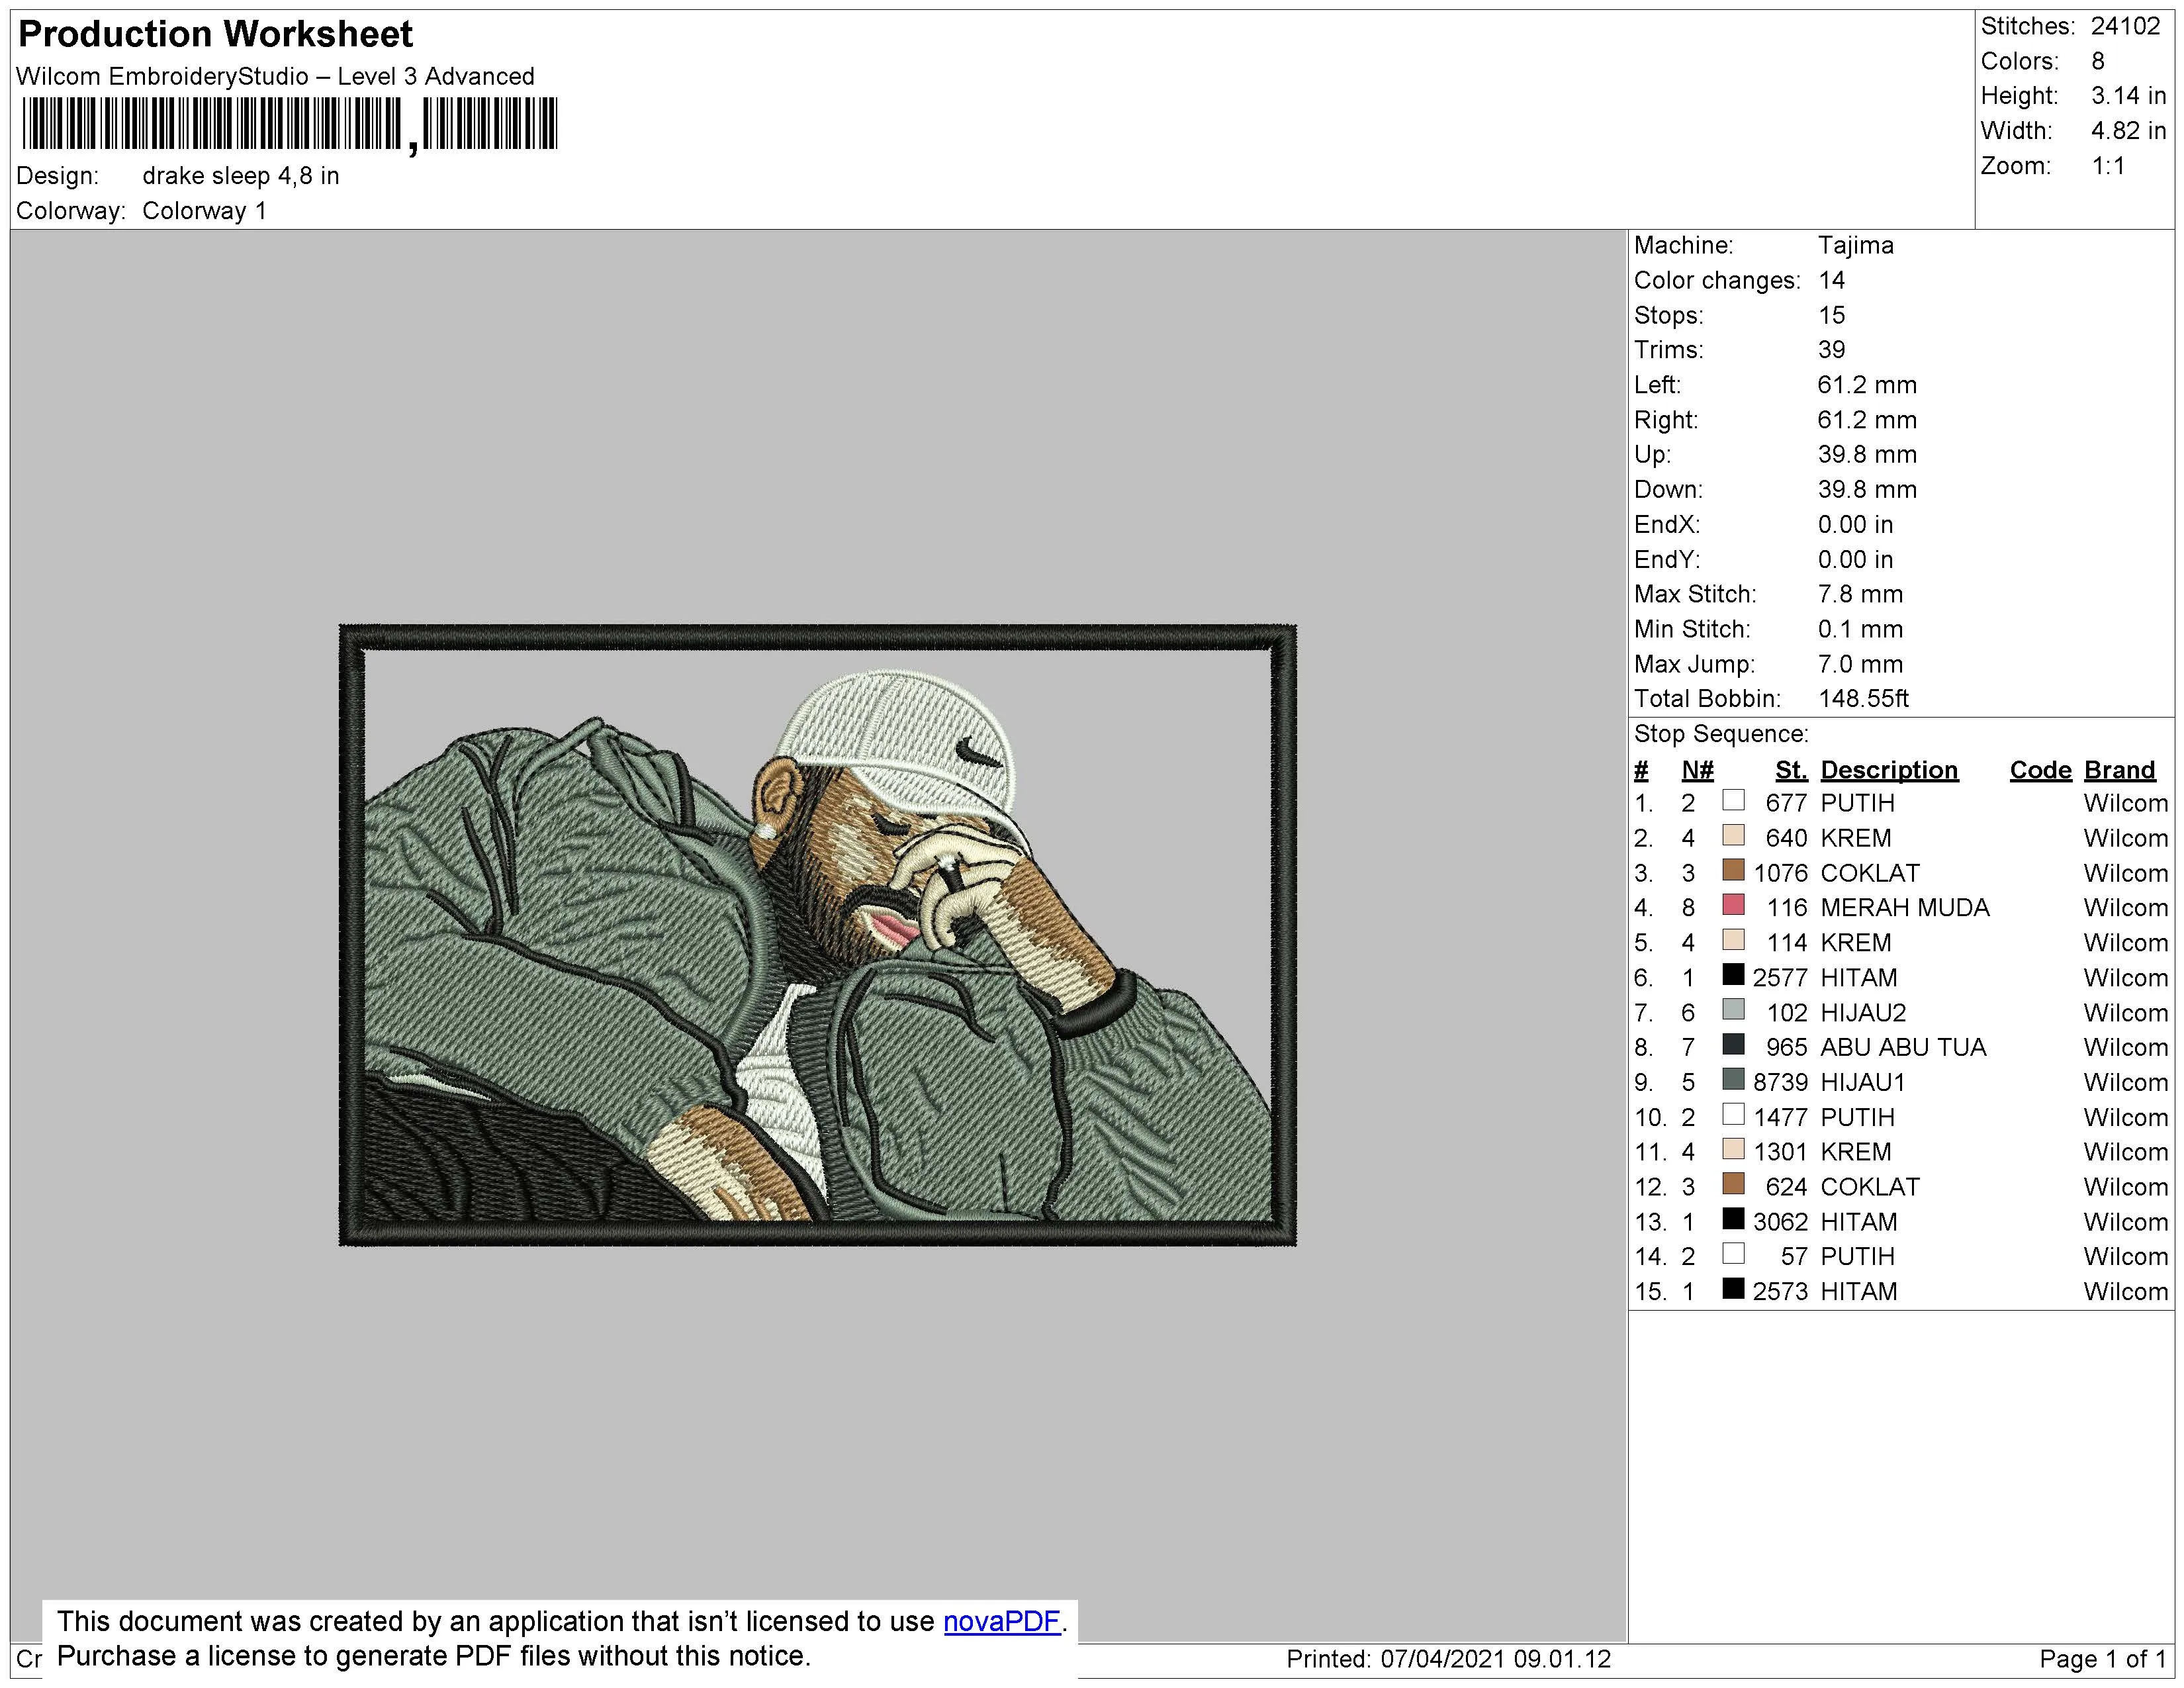Select the Up value 39.8 mm
Viewport: 2184px width, 1688px height.
click(x=1867, y=454)
